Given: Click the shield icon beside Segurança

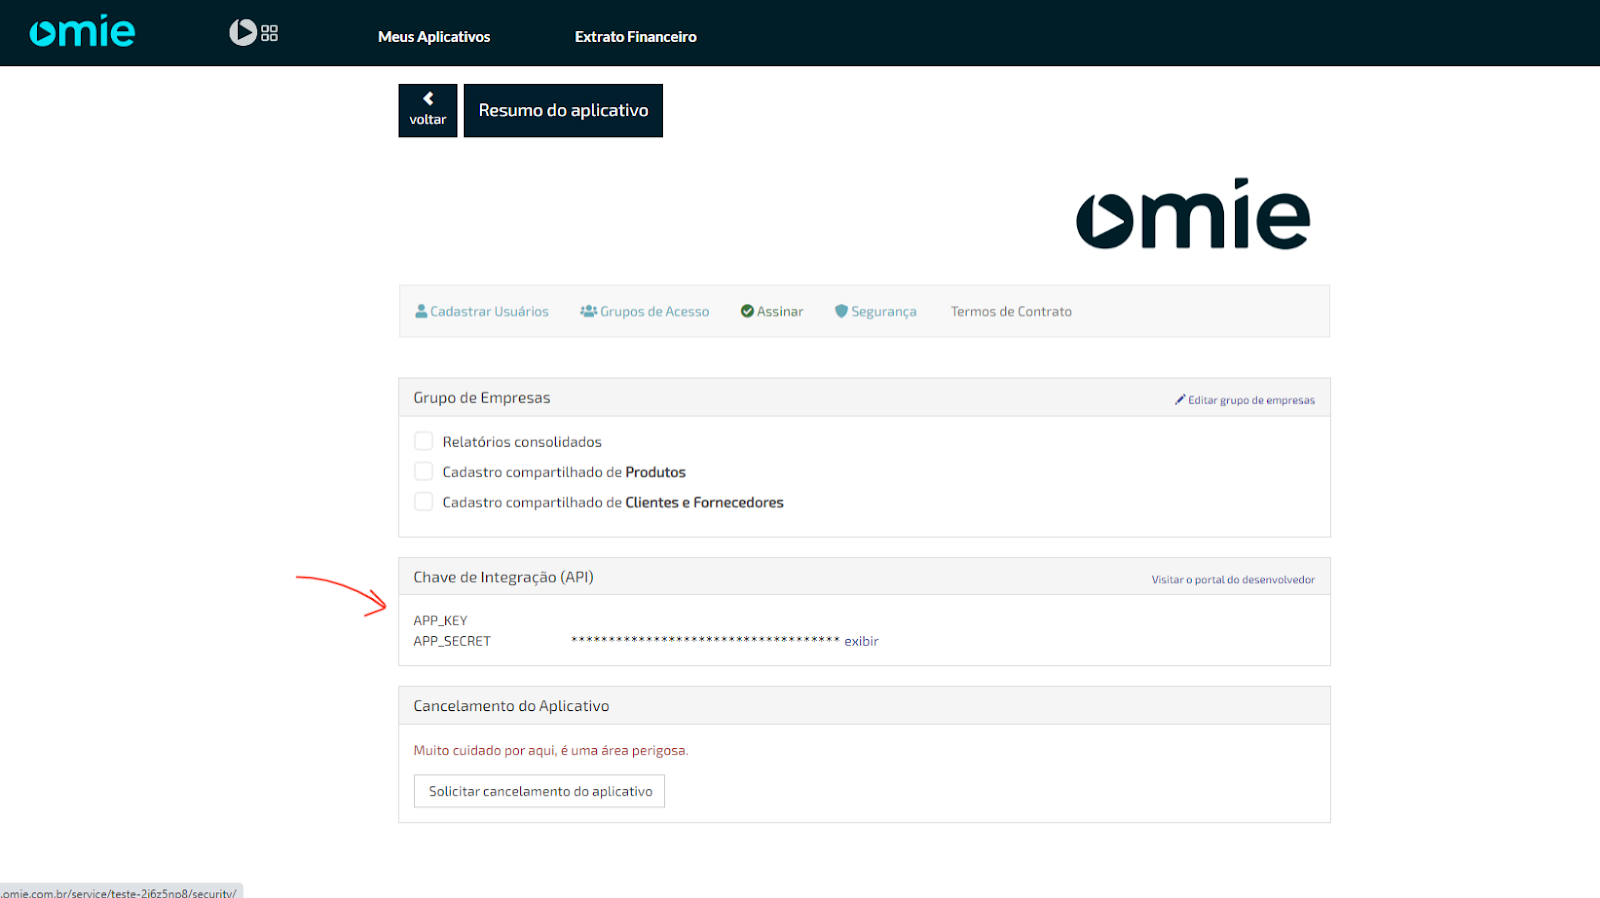Looking at the screenshot, I should click(841, 311).
